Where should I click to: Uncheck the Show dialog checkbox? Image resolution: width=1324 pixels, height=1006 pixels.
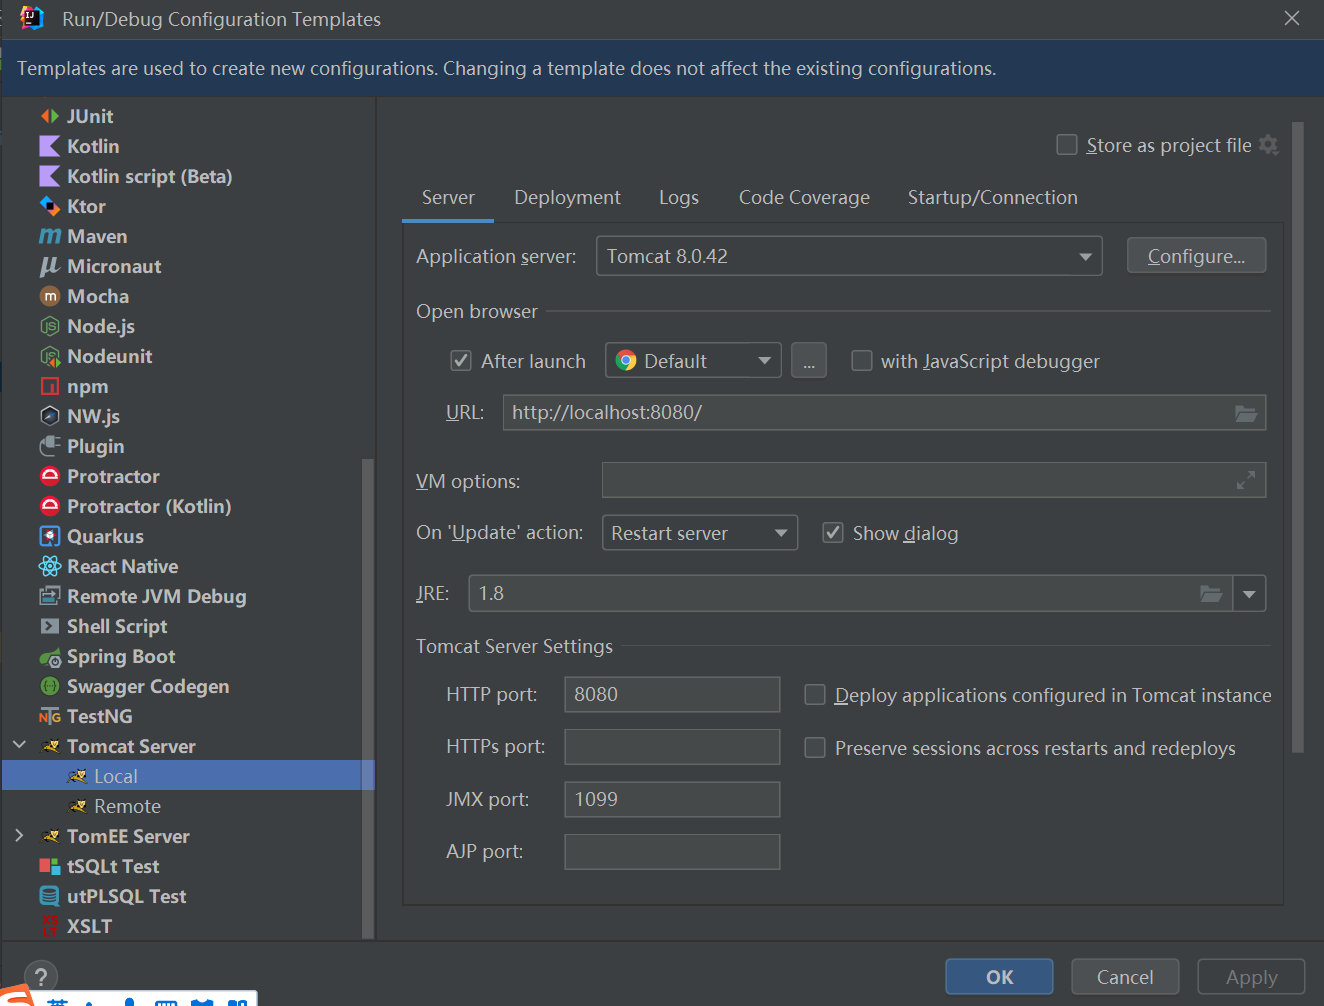coord(833,533)
